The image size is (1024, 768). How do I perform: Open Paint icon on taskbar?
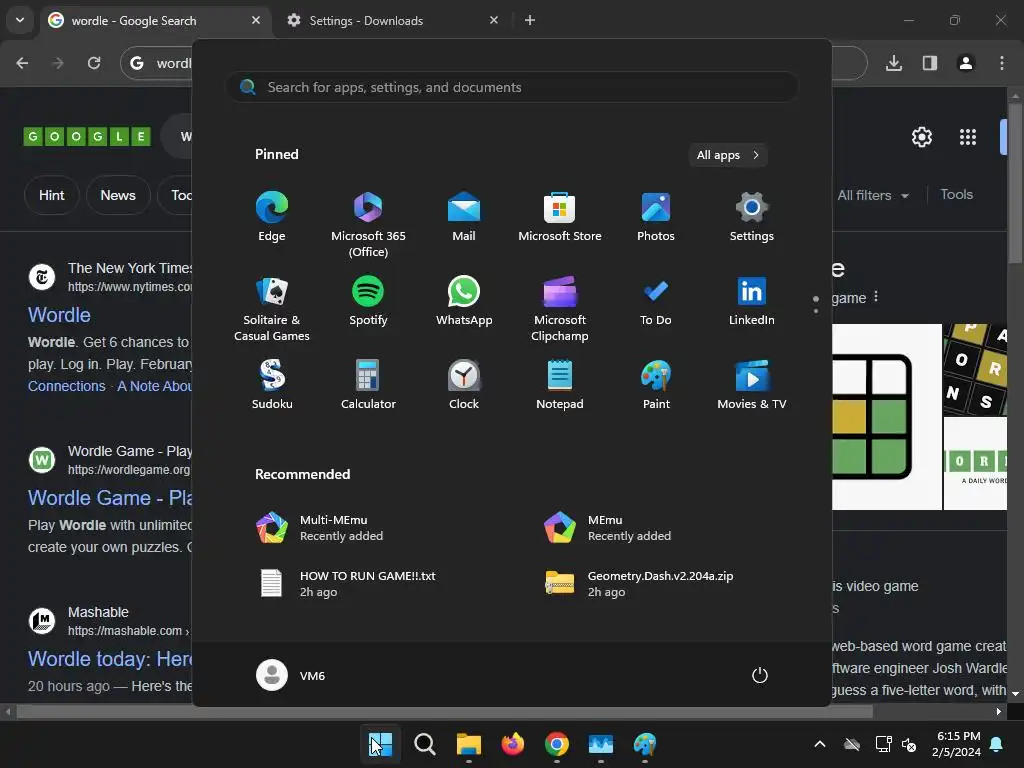pos(645,744)
